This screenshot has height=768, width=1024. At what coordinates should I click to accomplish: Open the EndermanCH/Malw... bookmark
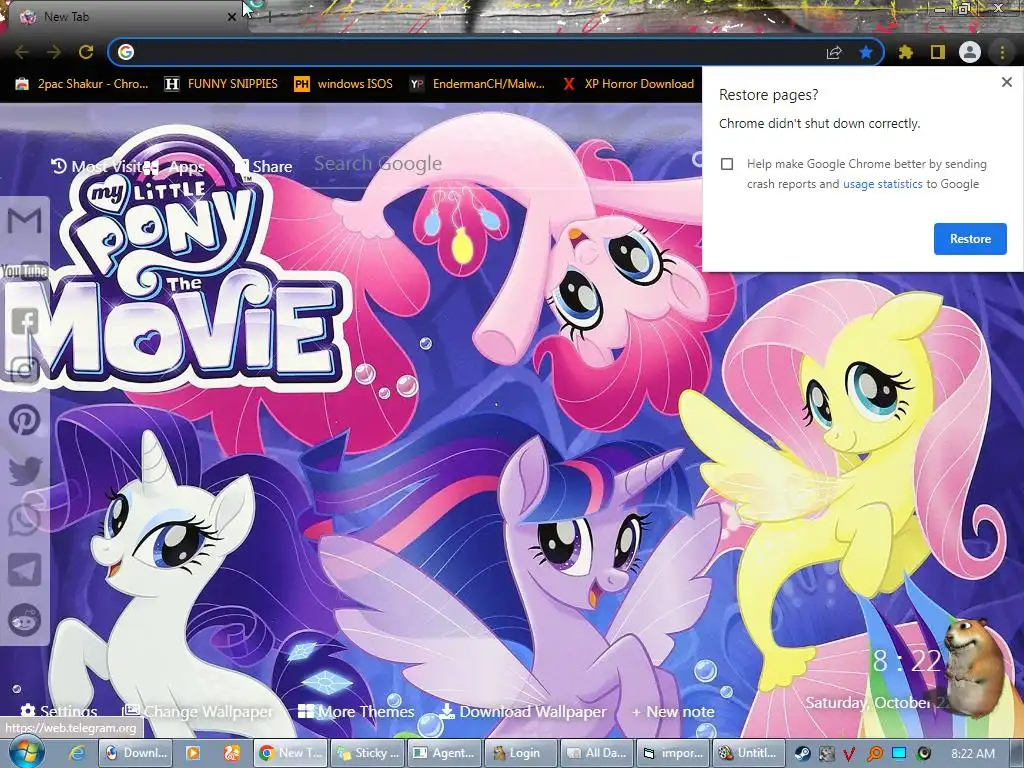pos(477,84)
